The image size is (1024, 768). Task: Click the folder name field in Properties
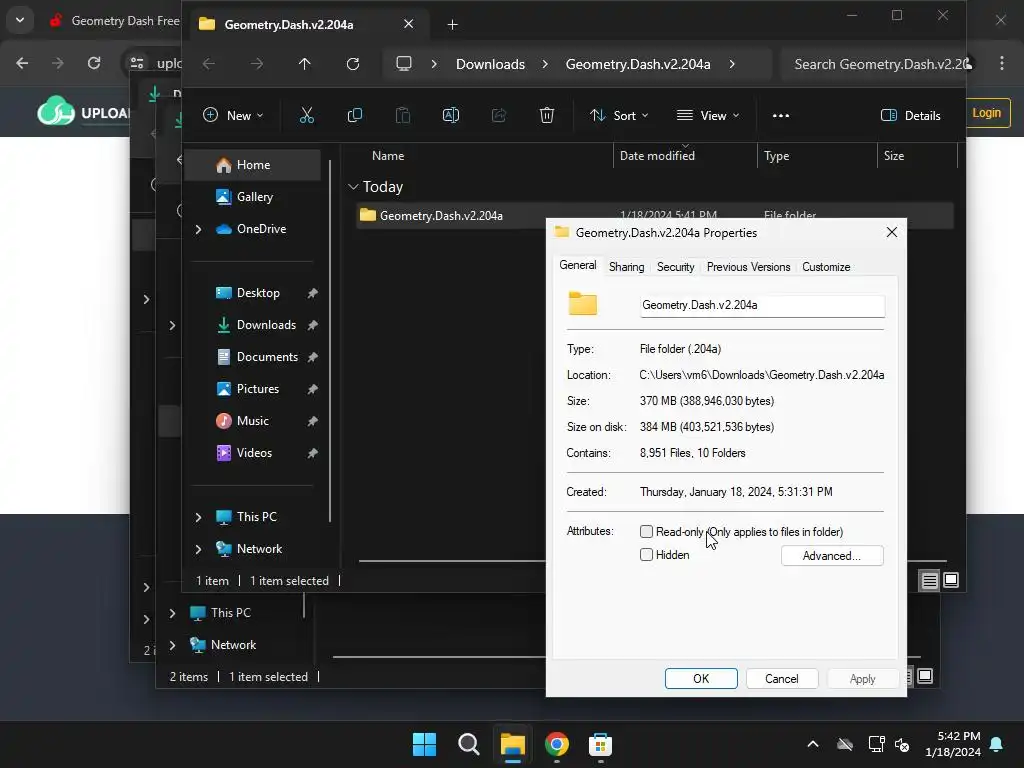[762, 305]
